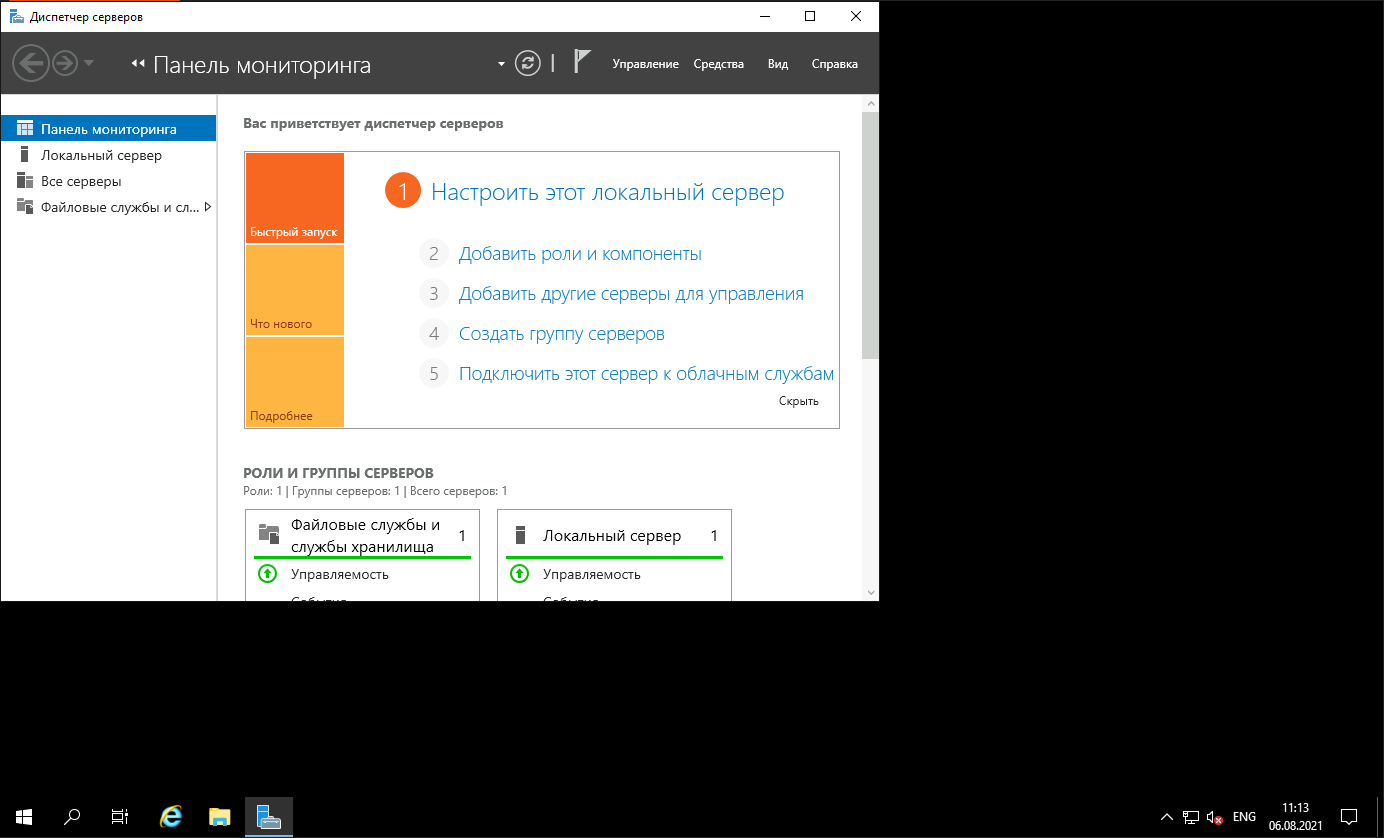Image resolution: width=1384 pixels, height=838 pixels.
Task: Click the Server Manager taskbar button
Action: pyautogui.click(x=269, y=817)
